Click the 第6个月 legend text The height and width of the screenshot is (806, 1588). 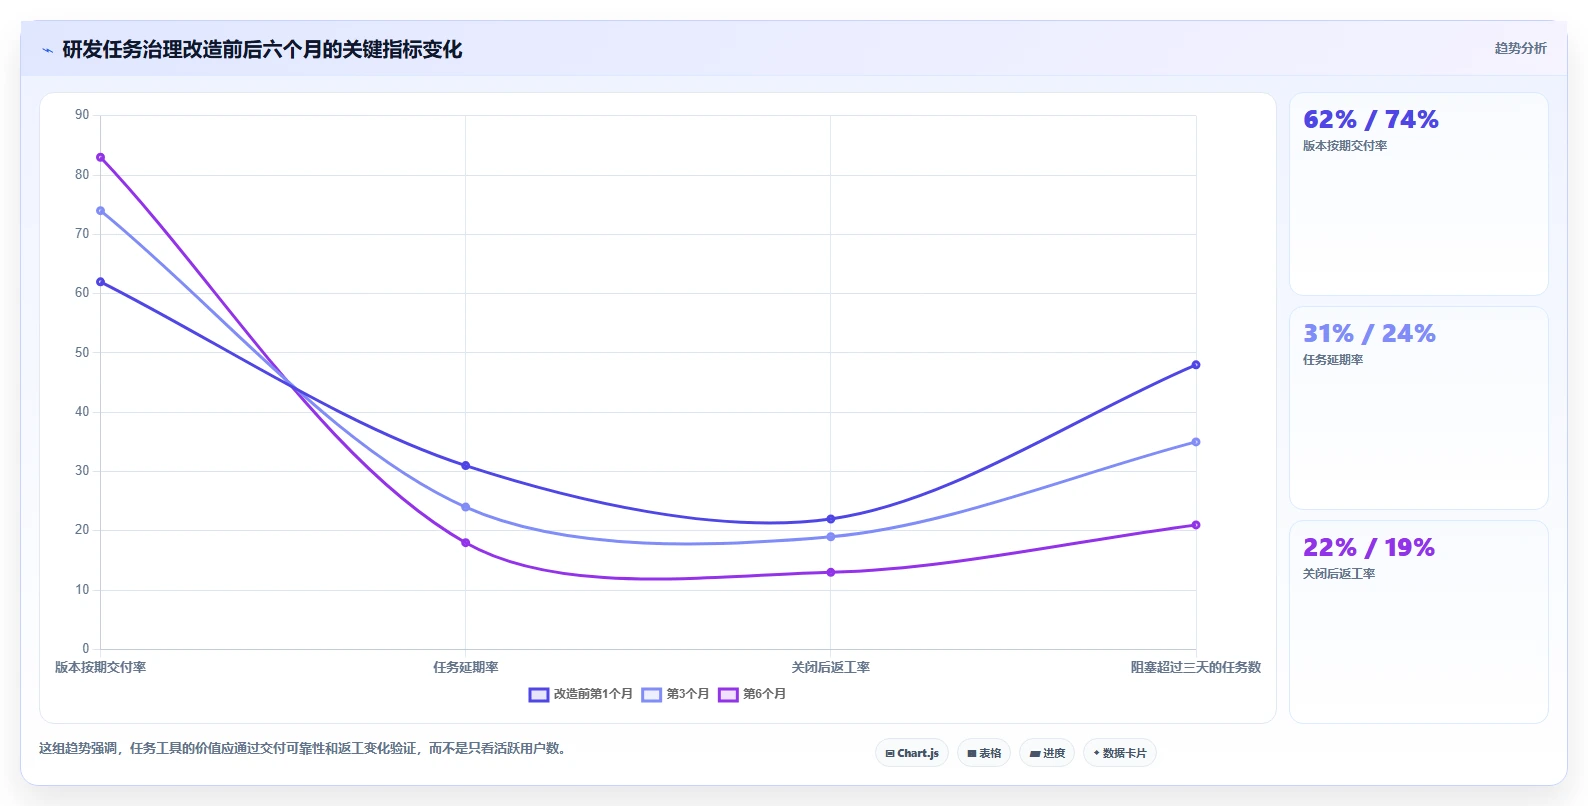click(764, 694)
